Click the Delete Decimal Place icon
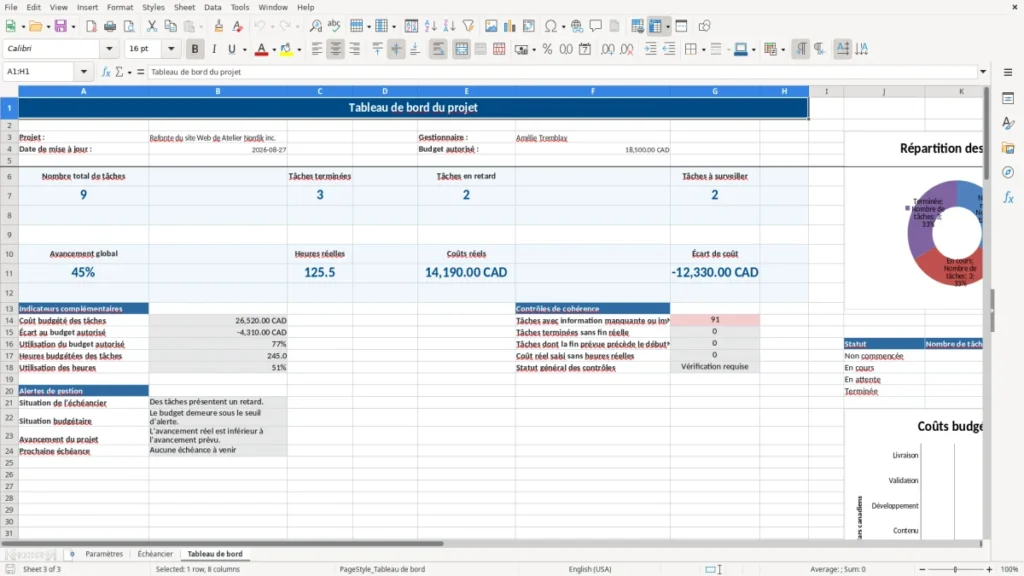The height and width of the screenshot is (576, 1024). tap(626, 49)
